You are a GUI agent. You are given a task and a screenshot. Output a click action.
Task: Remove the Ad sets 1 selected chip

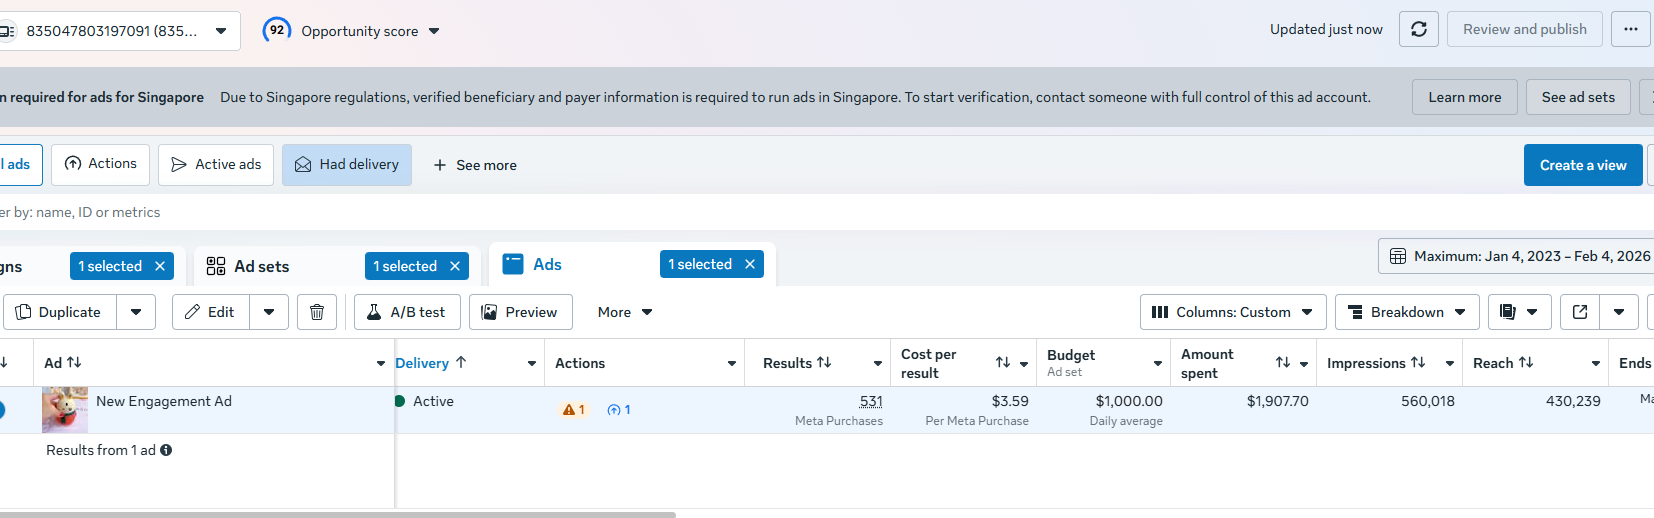pyautogui.click(x=455, y=266)
